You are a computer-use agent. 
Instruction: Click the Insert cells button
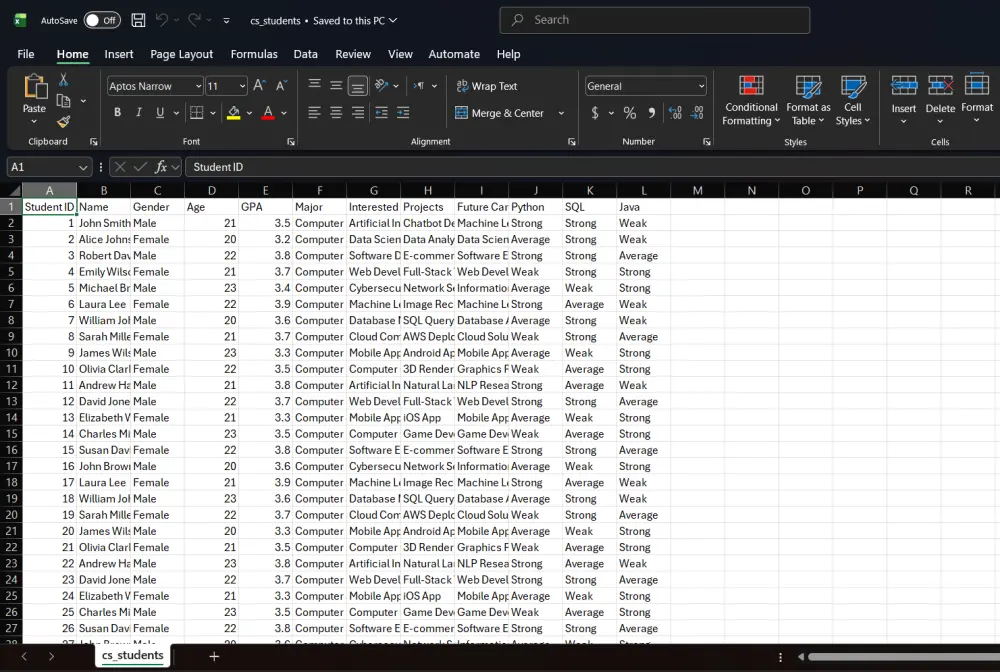[x=904, y=100]
